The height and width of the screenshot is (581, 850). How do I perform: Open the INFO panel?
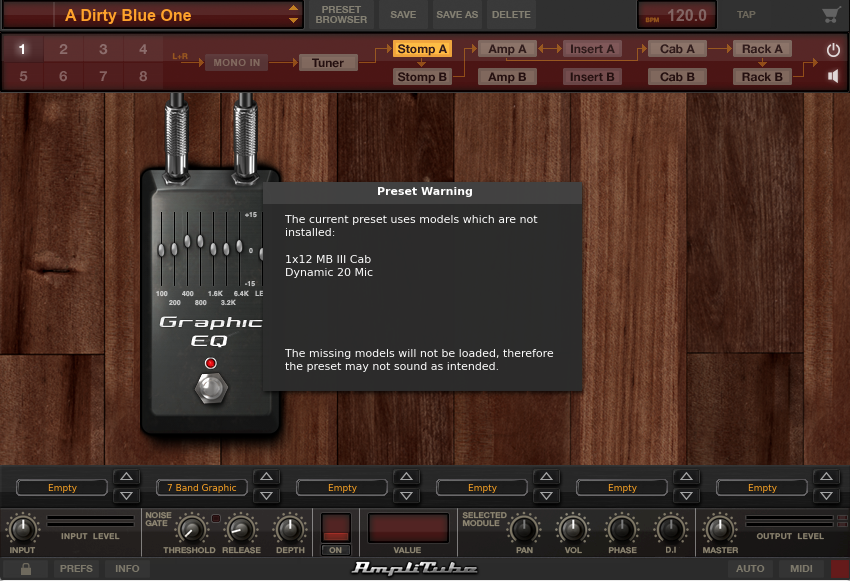[x=127, y=569]
